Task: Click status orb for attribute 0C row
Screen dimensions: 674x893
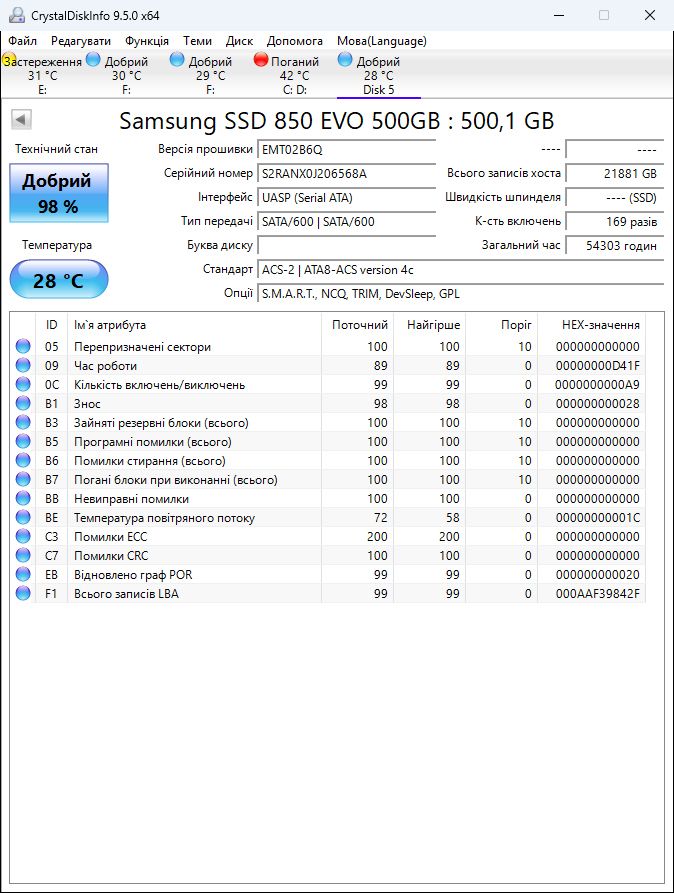Action: (x=23, y=384)
